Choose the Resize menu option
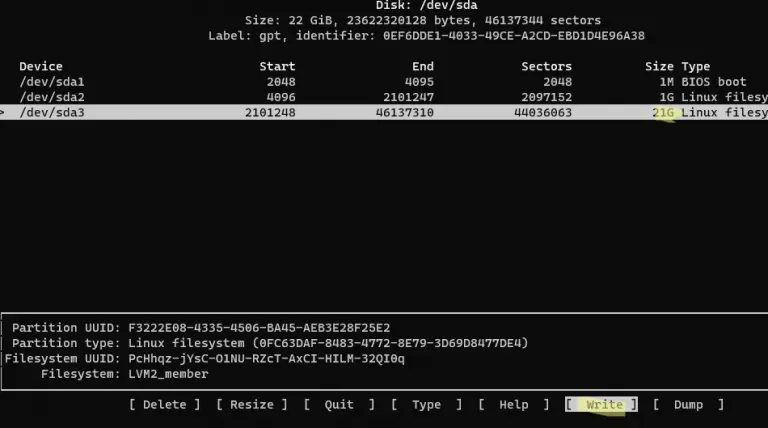Image resolution: width=768 pixels, height=428 pixels. [x=252, y=404]
